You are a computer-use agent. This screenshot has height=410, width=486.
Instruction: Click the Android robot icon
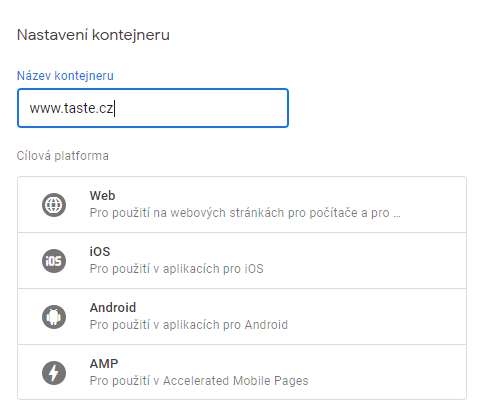coord(54,317)
